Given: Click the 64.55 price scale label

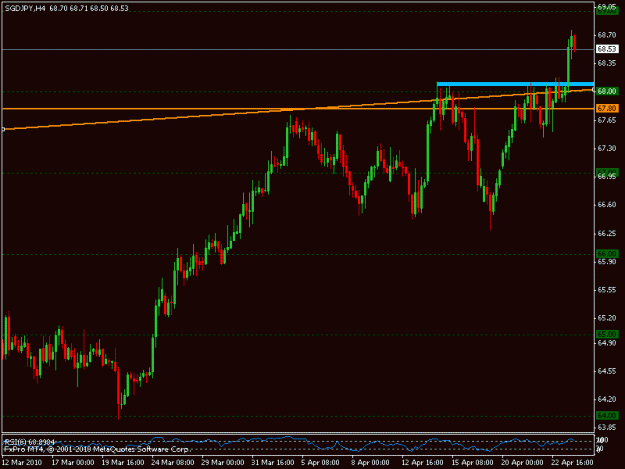Looking at the screenshot, I should [x=607, y=371].
